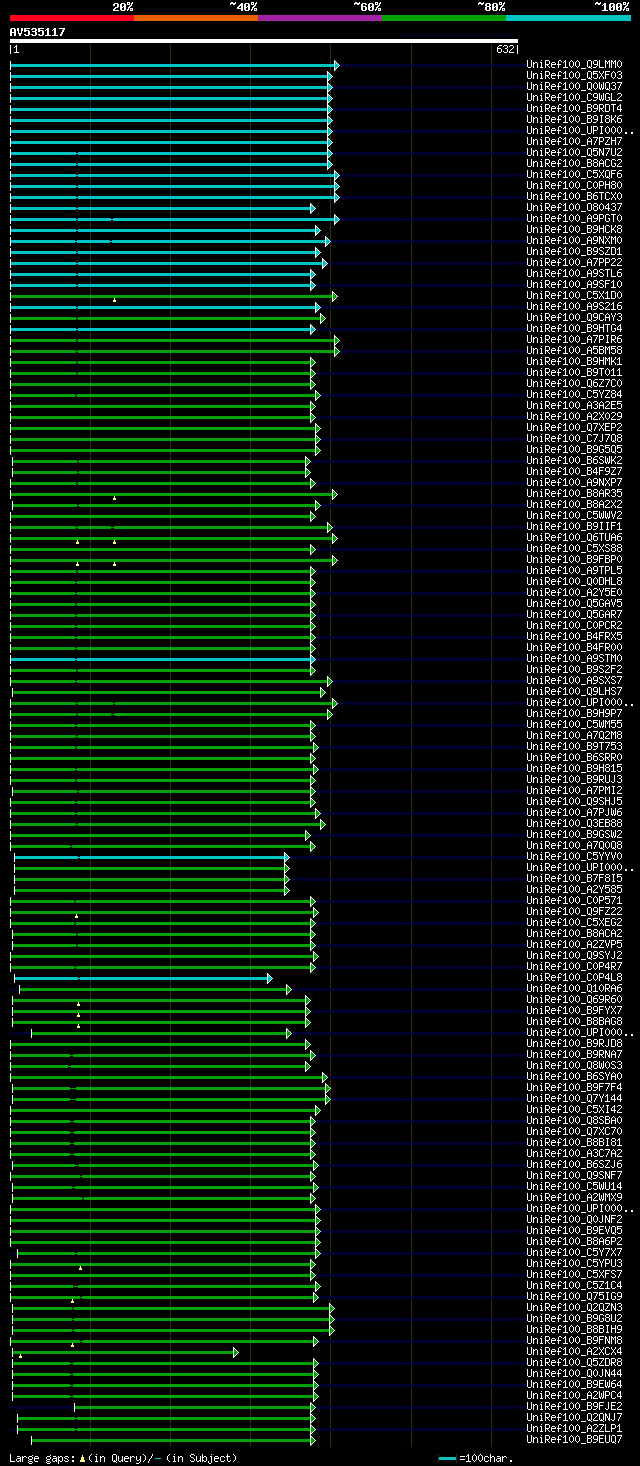Select the query name AV535117
Screen dimensions: 640x1466
[x=38, y=32]
